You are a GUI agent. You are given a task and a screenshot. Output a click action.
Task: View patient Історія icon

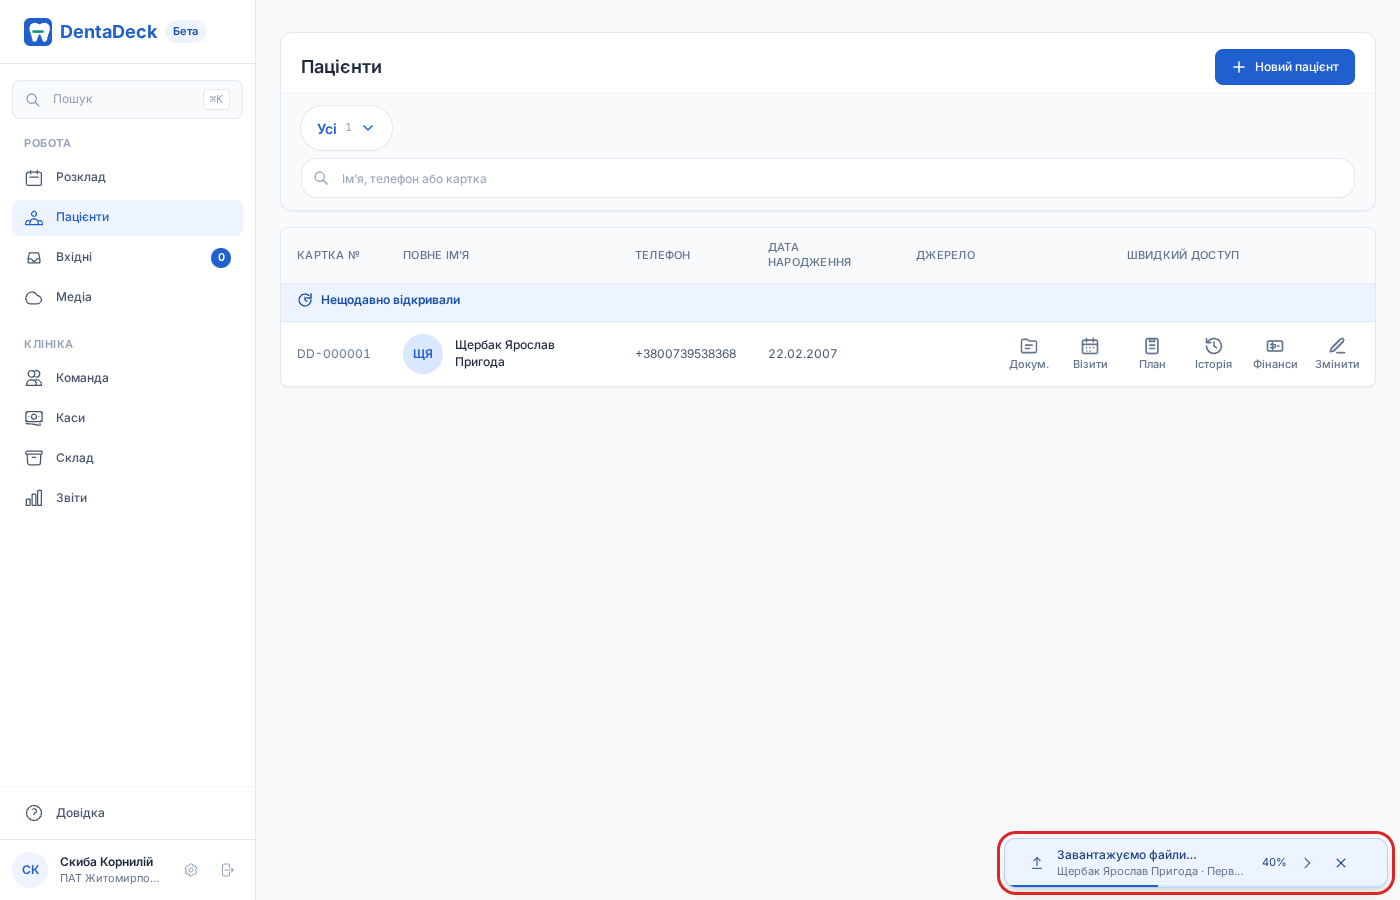coord(1213,354)
